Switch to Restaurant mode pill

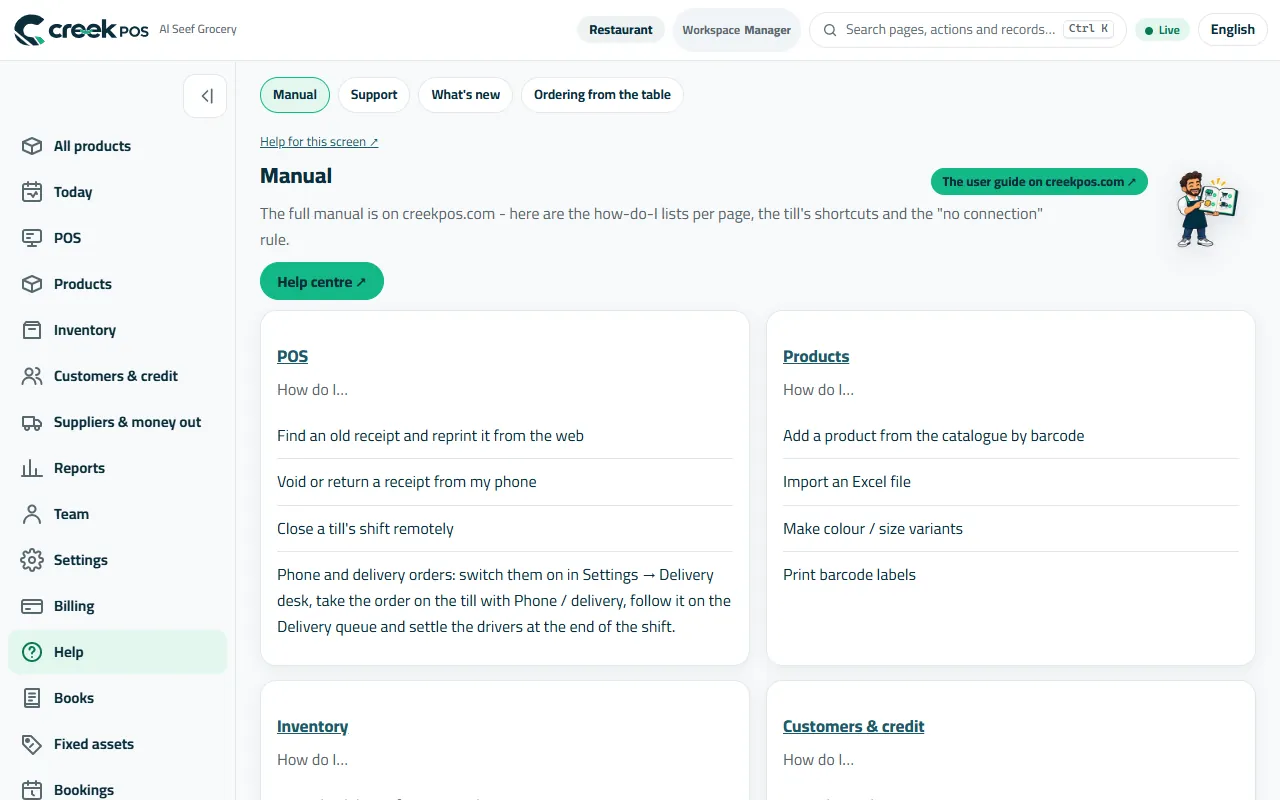point(620,30)
